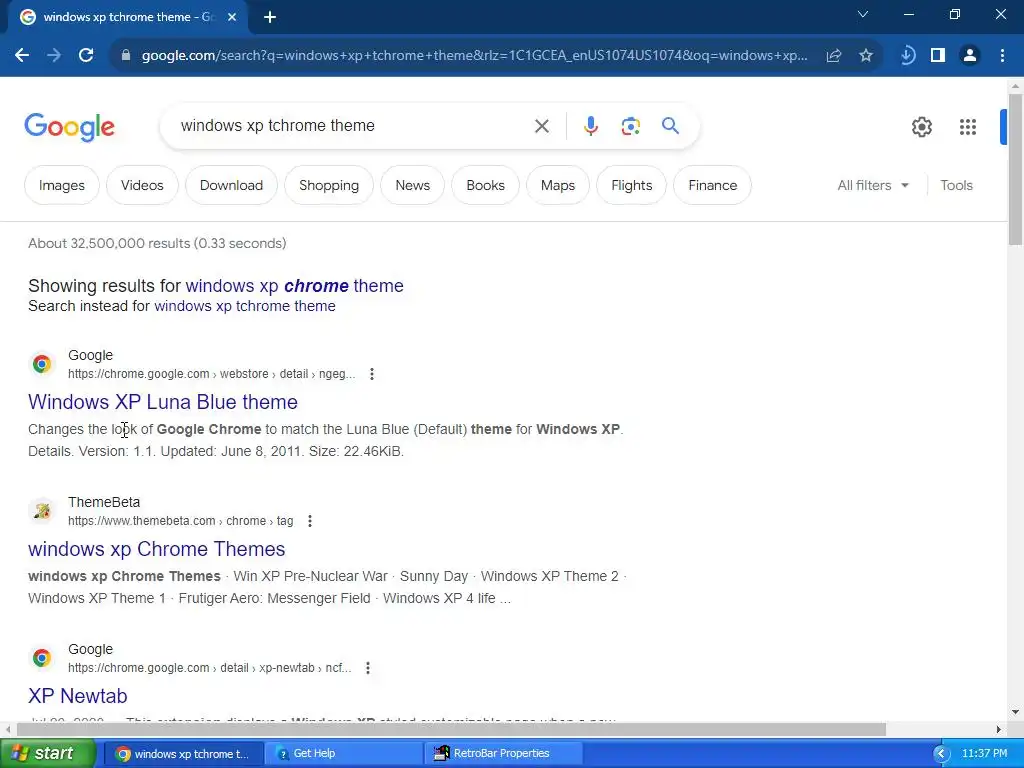
Task: Reload the current page
Action: click(86, 56)
